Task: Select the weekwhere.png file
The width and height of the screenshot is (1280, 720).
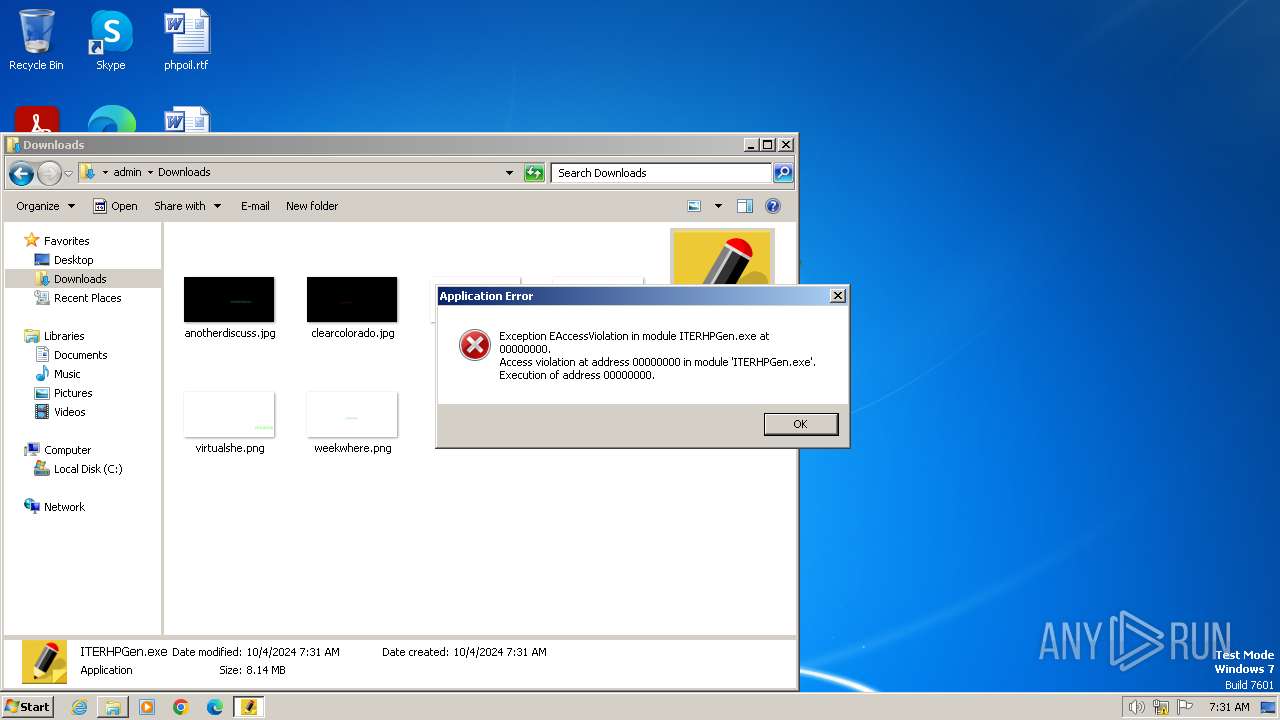Action: (352, 422)
